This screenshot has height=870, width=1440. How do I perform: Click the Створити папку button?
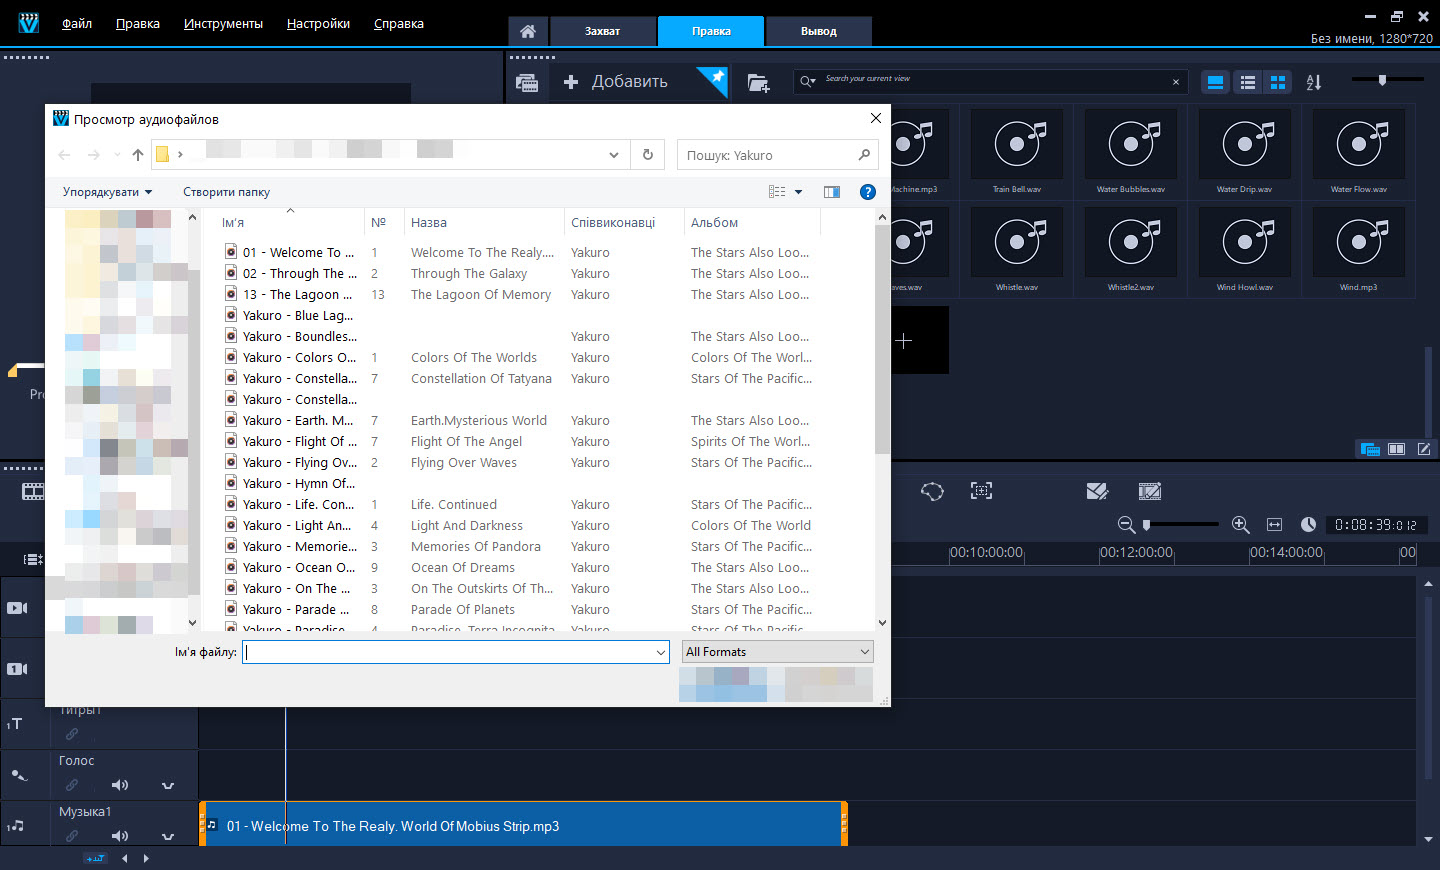click(x=226, y=192)
